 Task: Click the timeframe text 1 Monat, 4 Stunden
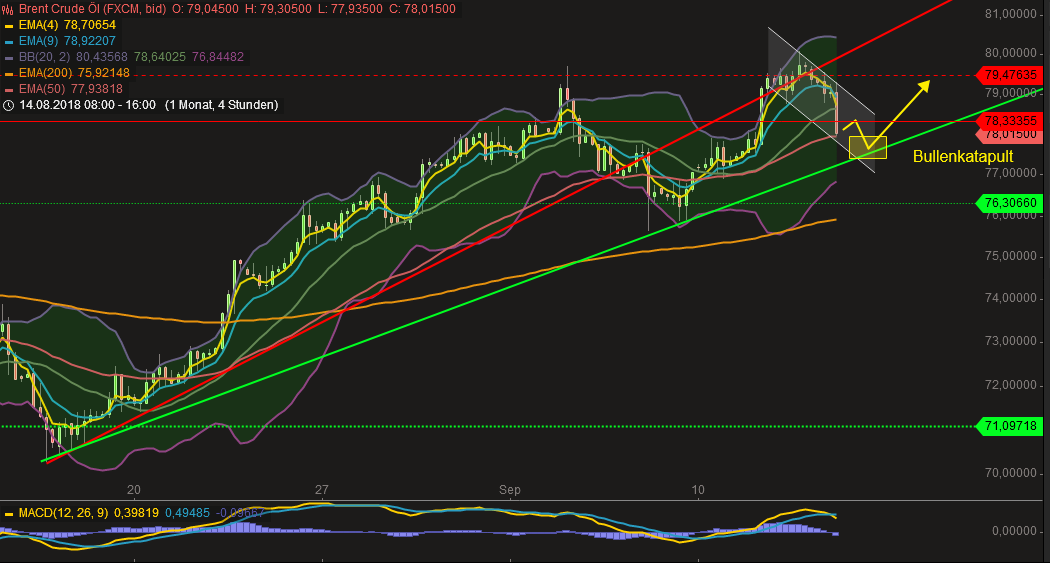coord(222,105)
